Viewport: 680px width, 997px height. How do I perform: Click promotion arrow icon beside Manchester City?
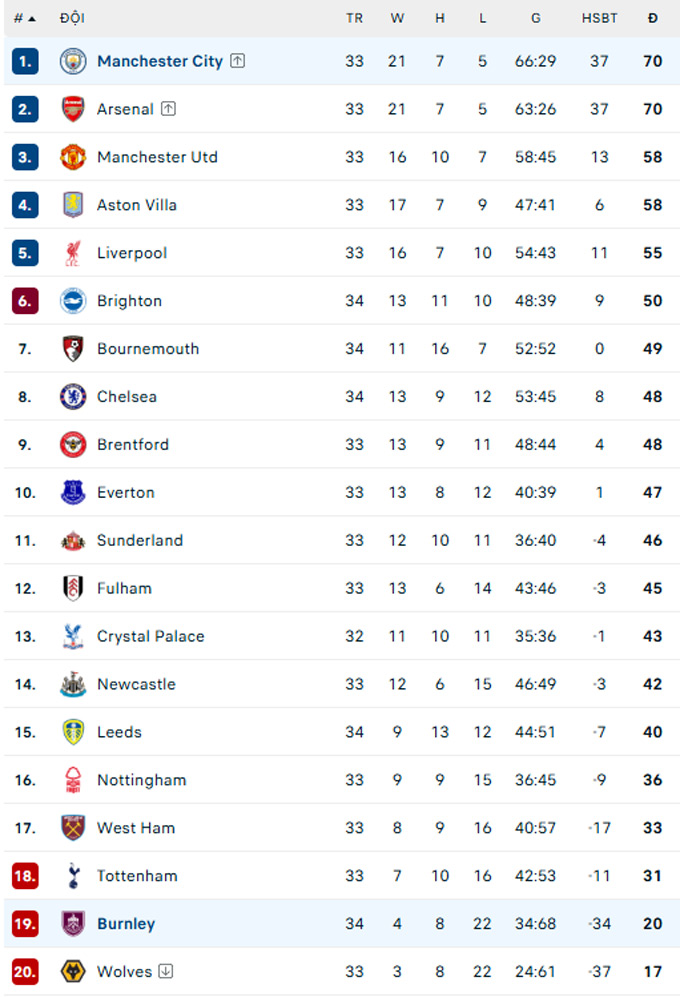(237, 61)
